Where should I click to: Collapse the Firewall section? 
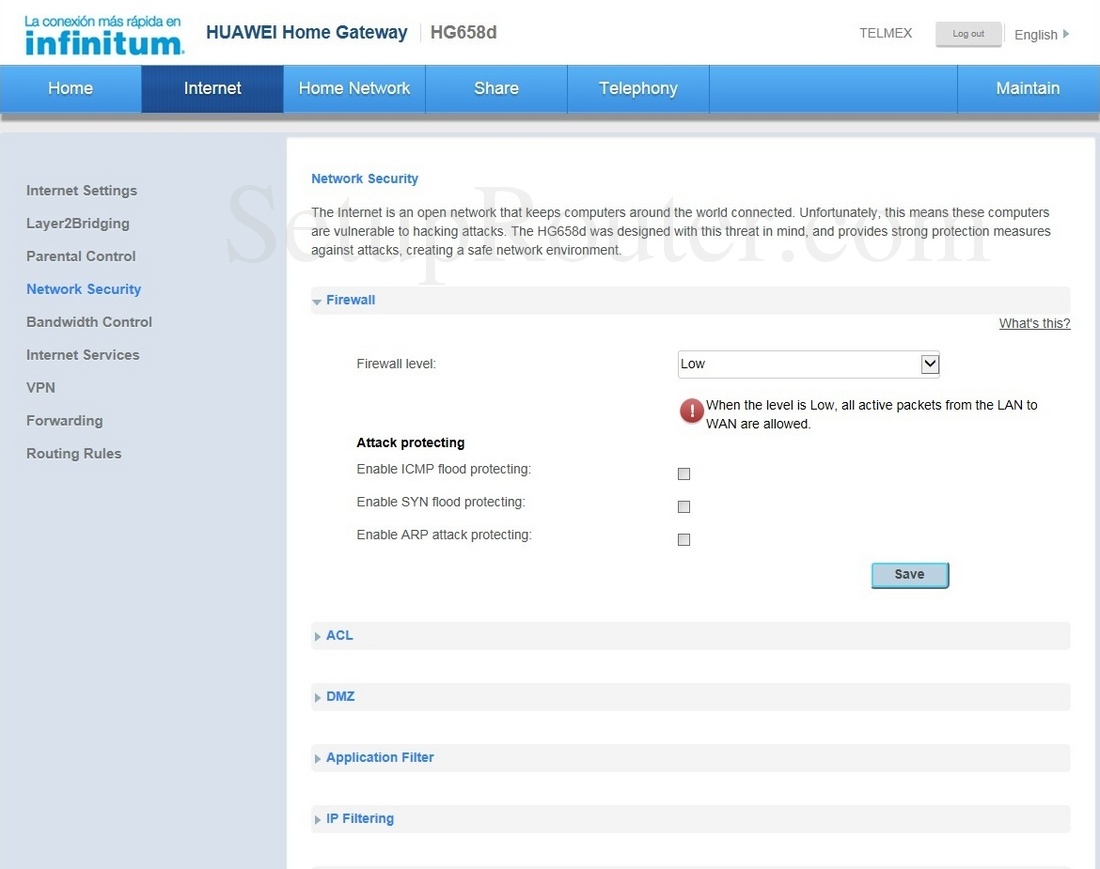[350, 300]
